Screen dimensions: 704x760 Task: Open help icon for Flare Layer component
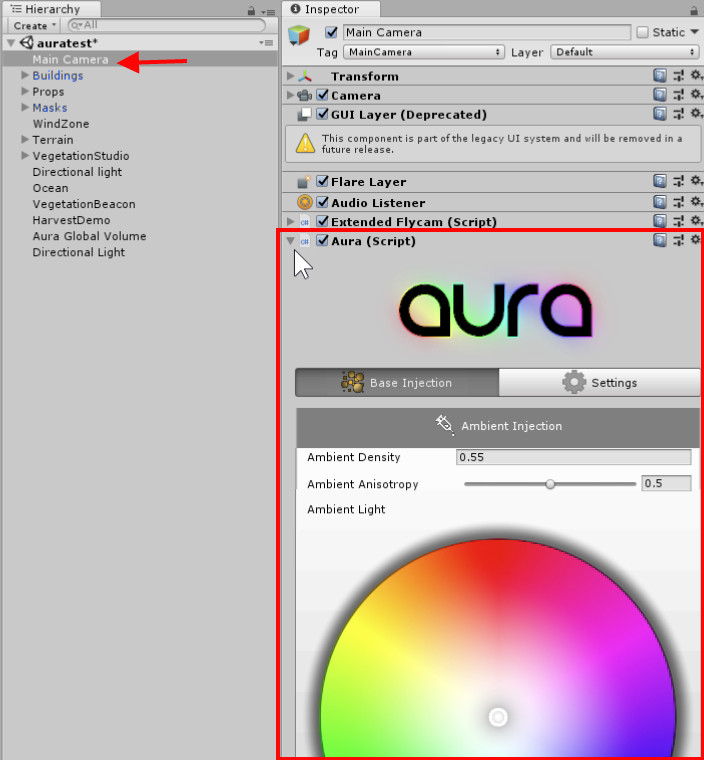659,181
